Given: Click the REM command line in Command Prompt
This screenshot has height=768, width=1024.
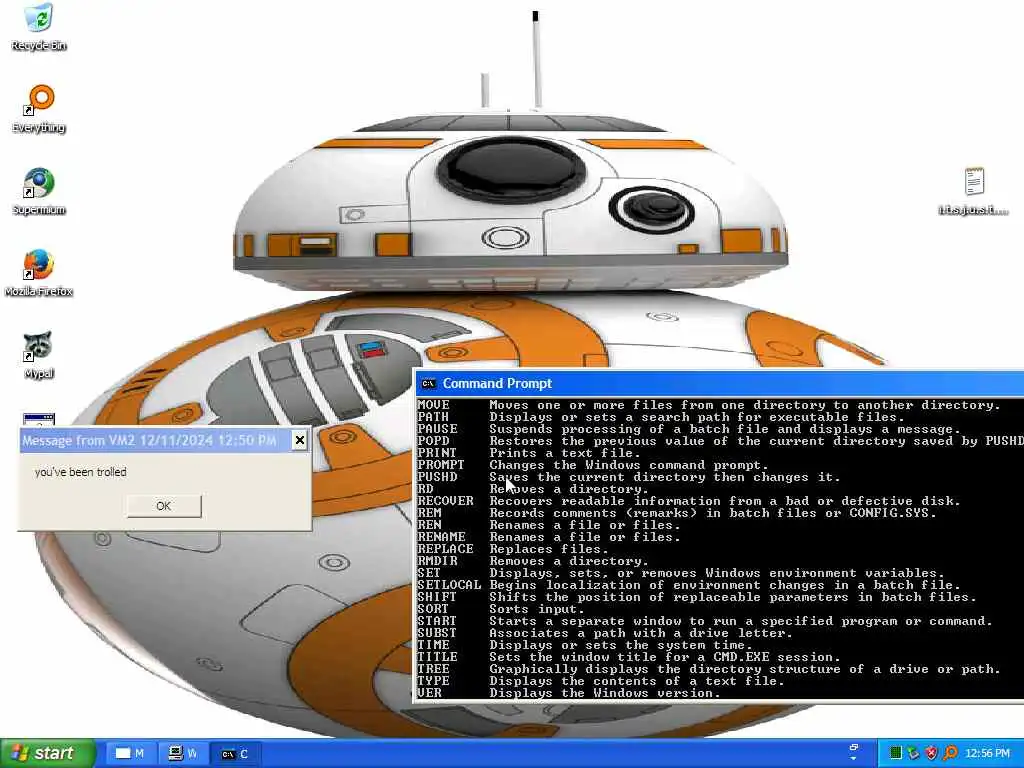Looking at the screenshot, I should [677, 513].
